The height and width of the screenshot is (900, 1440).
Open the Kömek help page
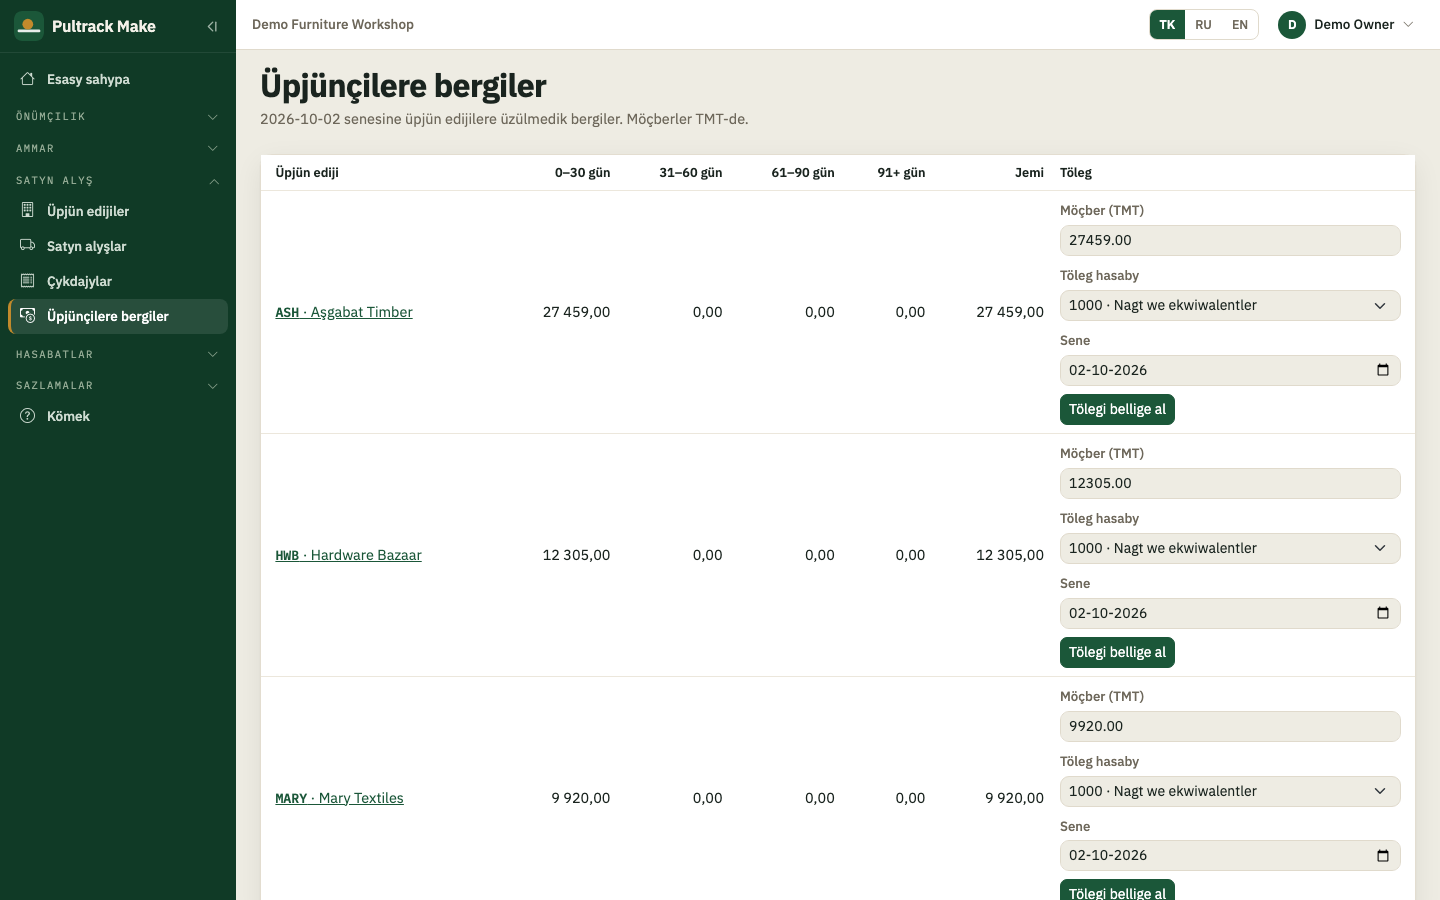[x=118, y=416]
